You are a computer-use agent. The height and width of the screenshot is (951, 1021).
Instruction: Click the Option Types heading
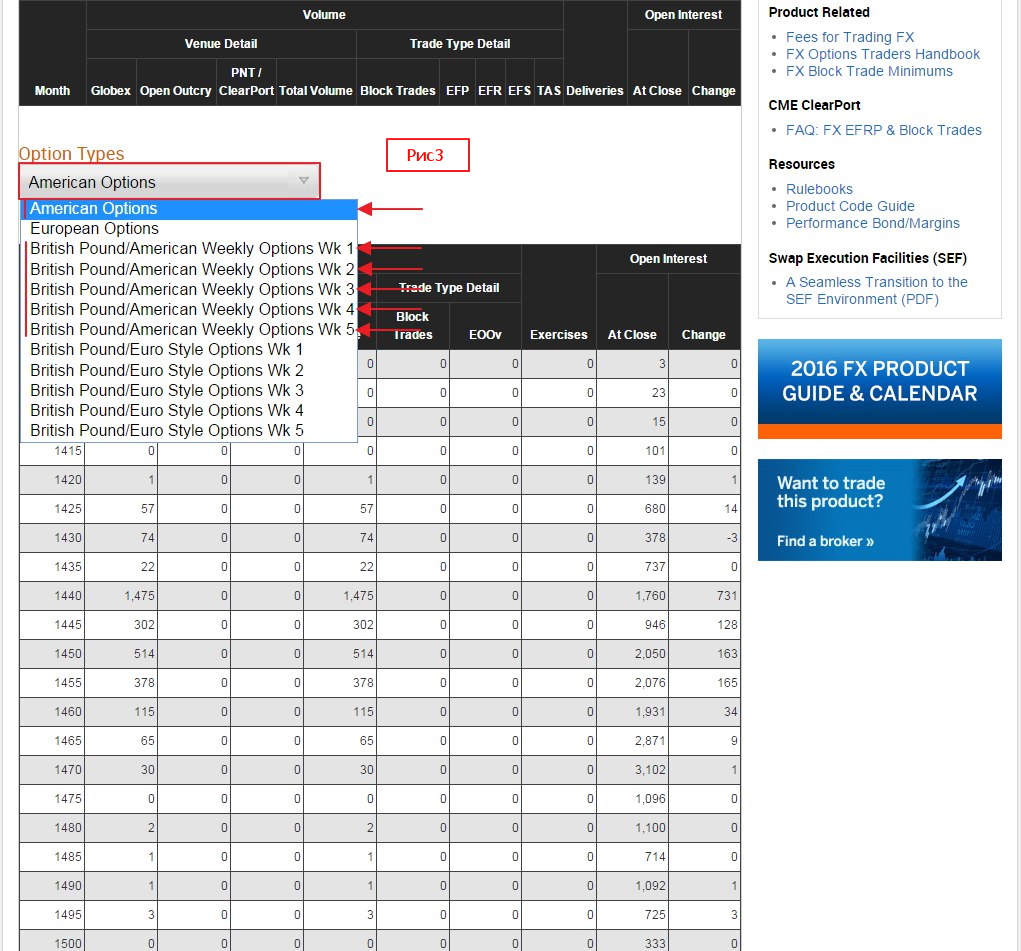[71, 154]
